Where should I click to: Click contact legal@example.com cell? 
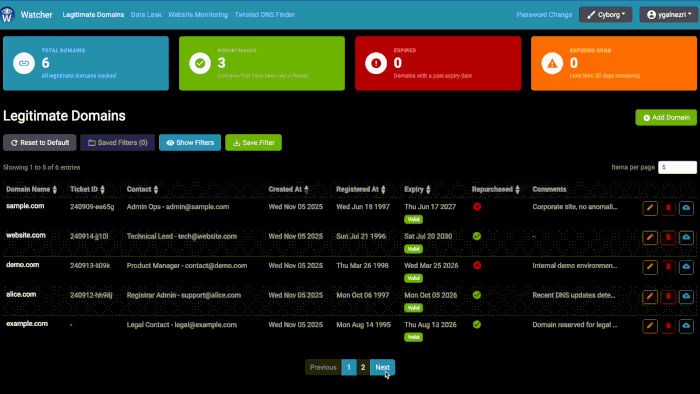point(182,324)
